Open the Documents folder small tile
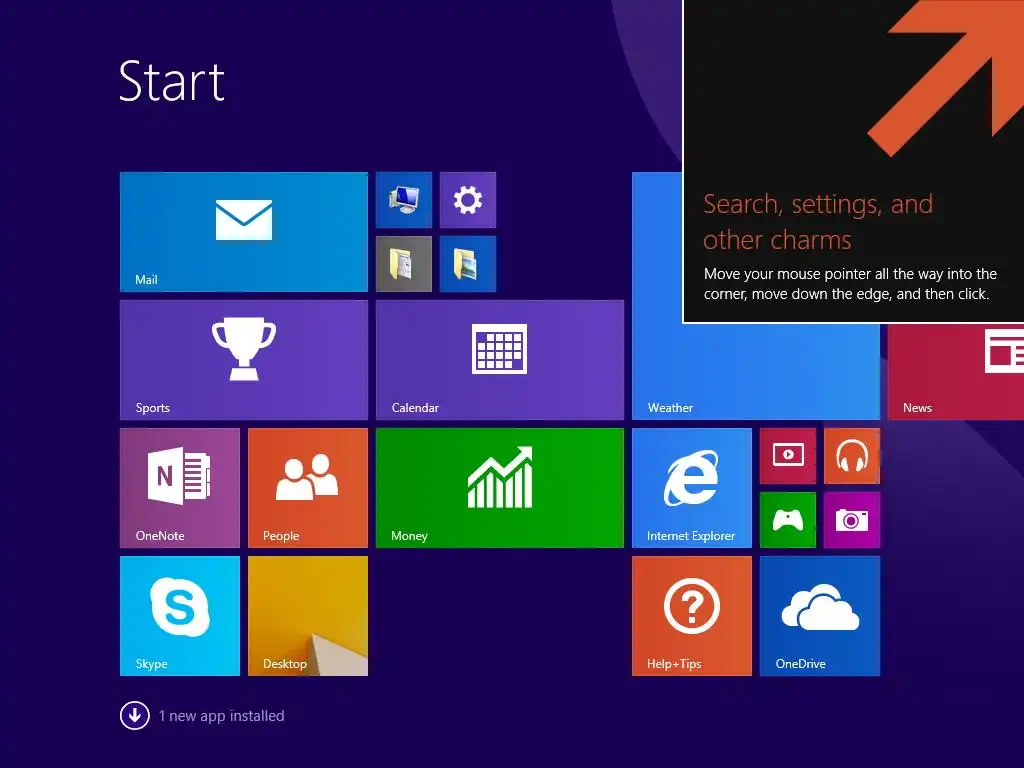Screen dimensions: 1024x768 404,264
